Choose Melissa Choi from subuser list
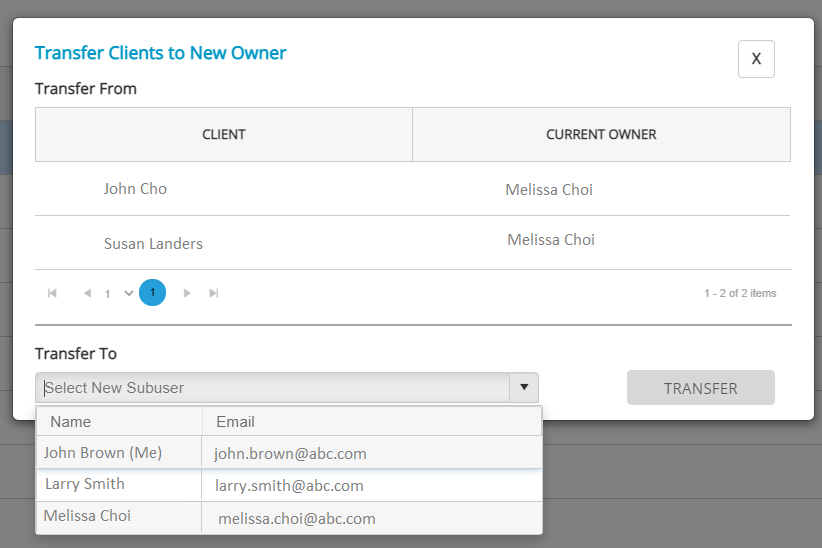 tap(289, 518)
